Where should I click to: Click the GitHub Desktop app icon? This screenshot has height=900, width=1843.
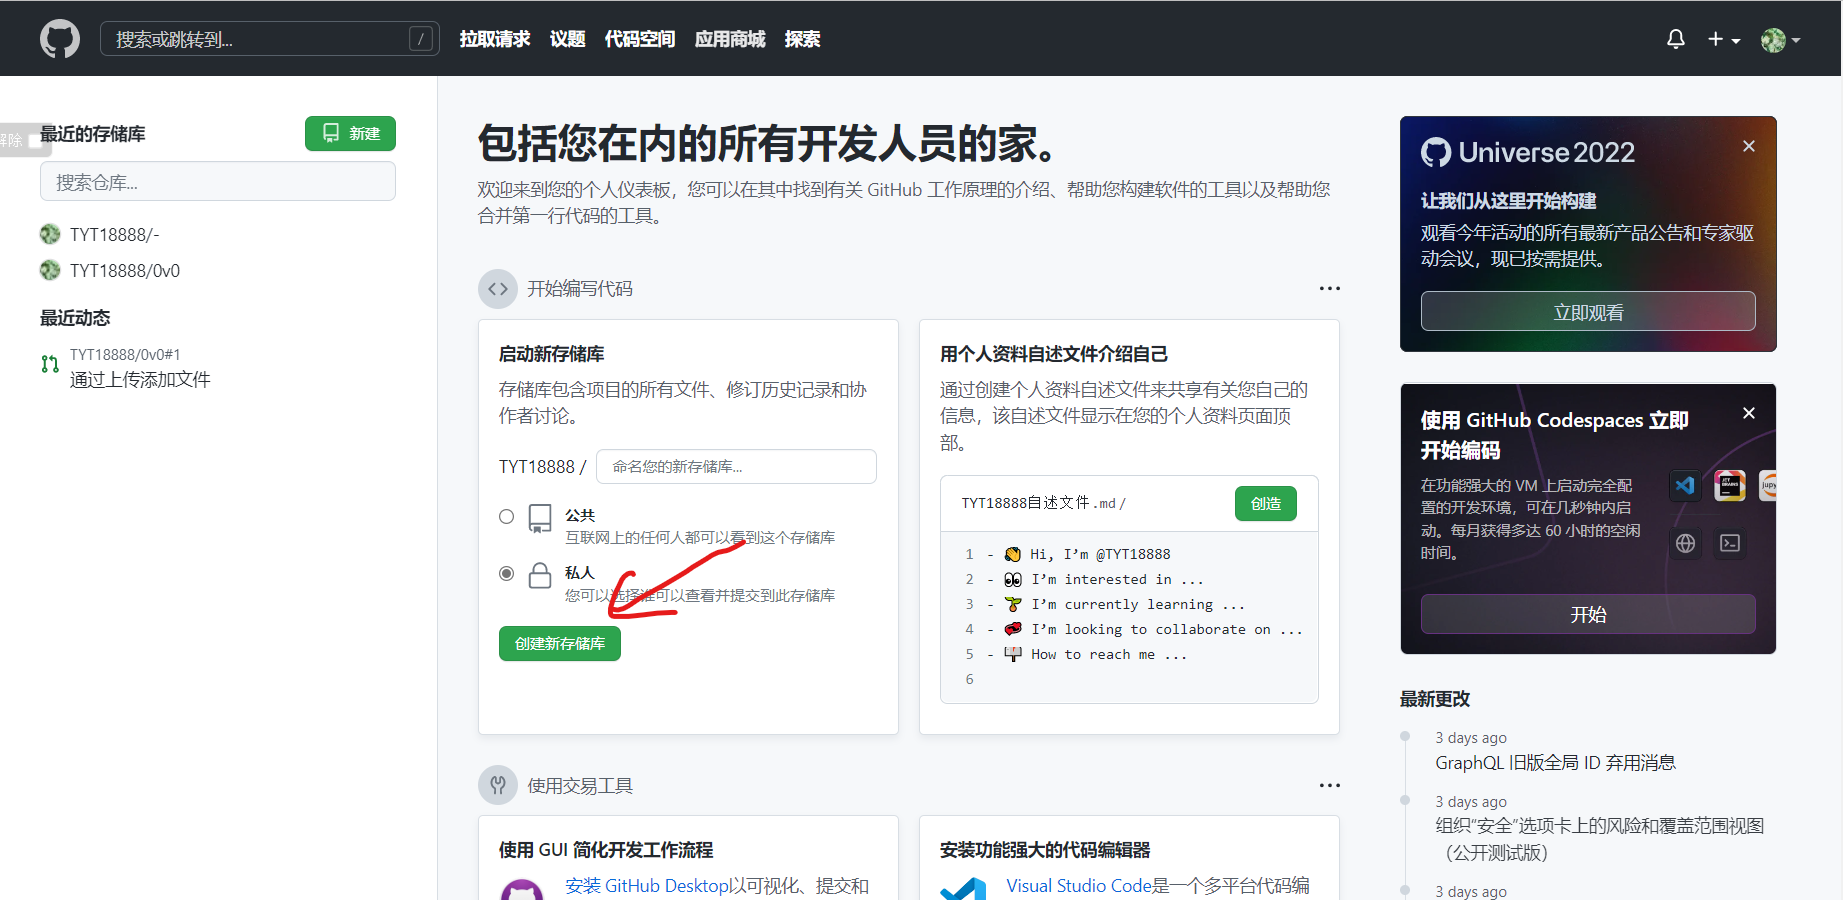coord(522,890)
